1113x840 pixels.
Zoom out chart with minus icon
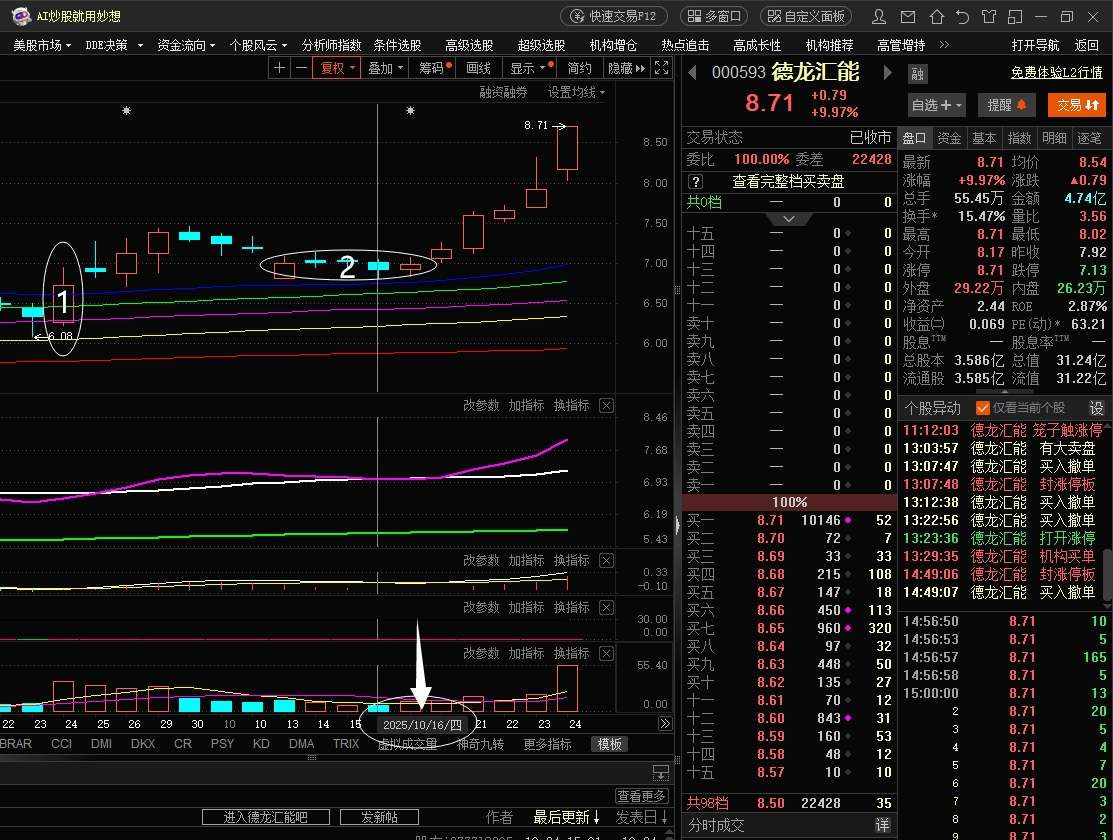point(301,68)
